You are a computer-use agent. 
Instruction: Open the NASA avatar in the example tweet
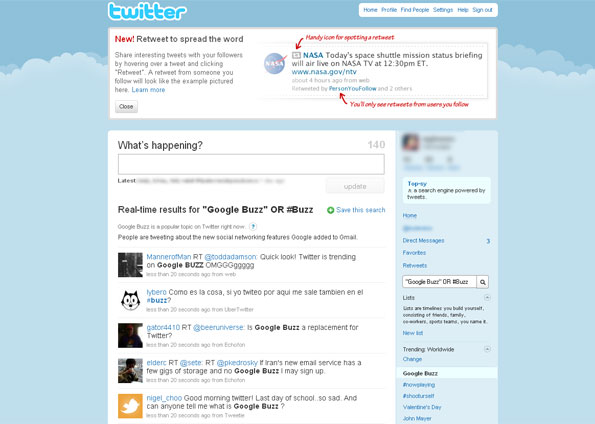(x=275, y=63)
